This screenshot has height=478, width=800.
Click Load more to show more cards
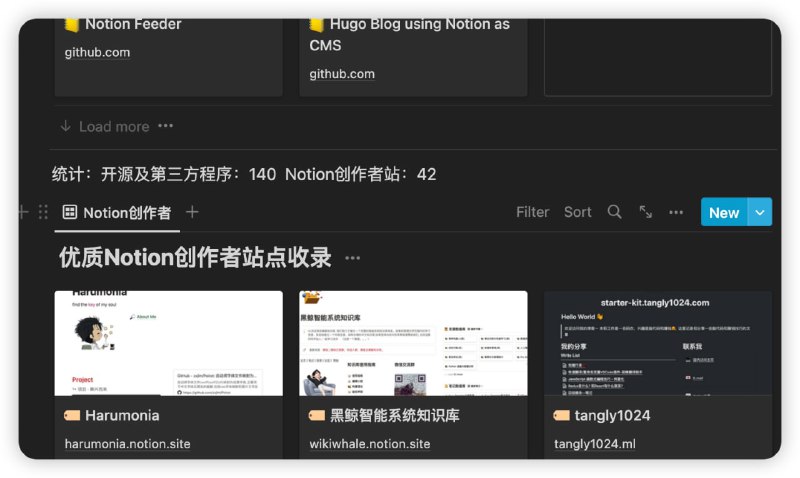click(x=114, y=127)
